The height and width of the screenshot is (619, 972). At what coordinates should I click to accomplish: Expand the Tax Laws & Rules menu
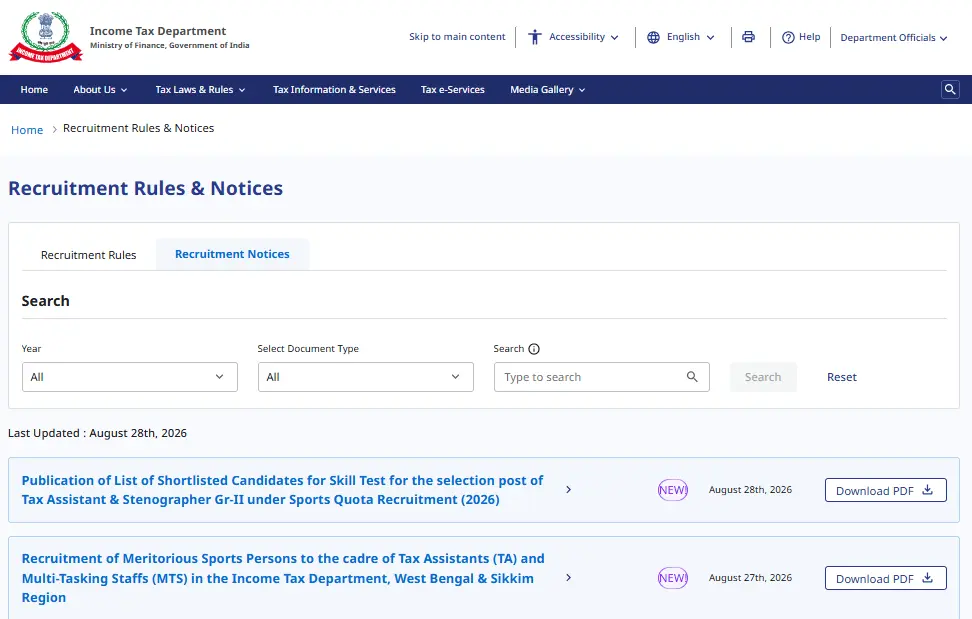[200, 90]
